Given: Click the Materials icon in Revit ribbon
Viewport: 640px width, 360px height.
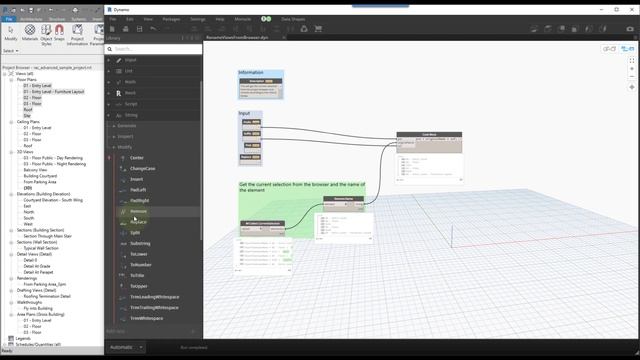Looking at the screenshot, I should click(30, 30).
